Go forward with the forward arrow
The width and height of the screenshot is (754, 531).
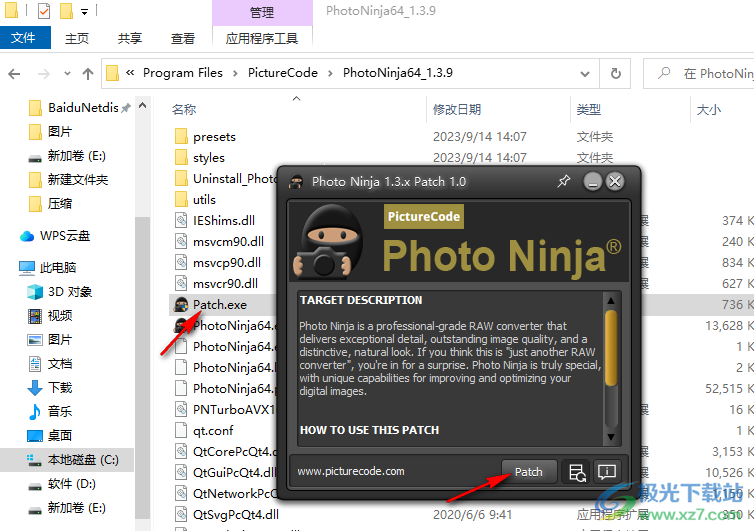pyautogui.click(x=44, y=74)
